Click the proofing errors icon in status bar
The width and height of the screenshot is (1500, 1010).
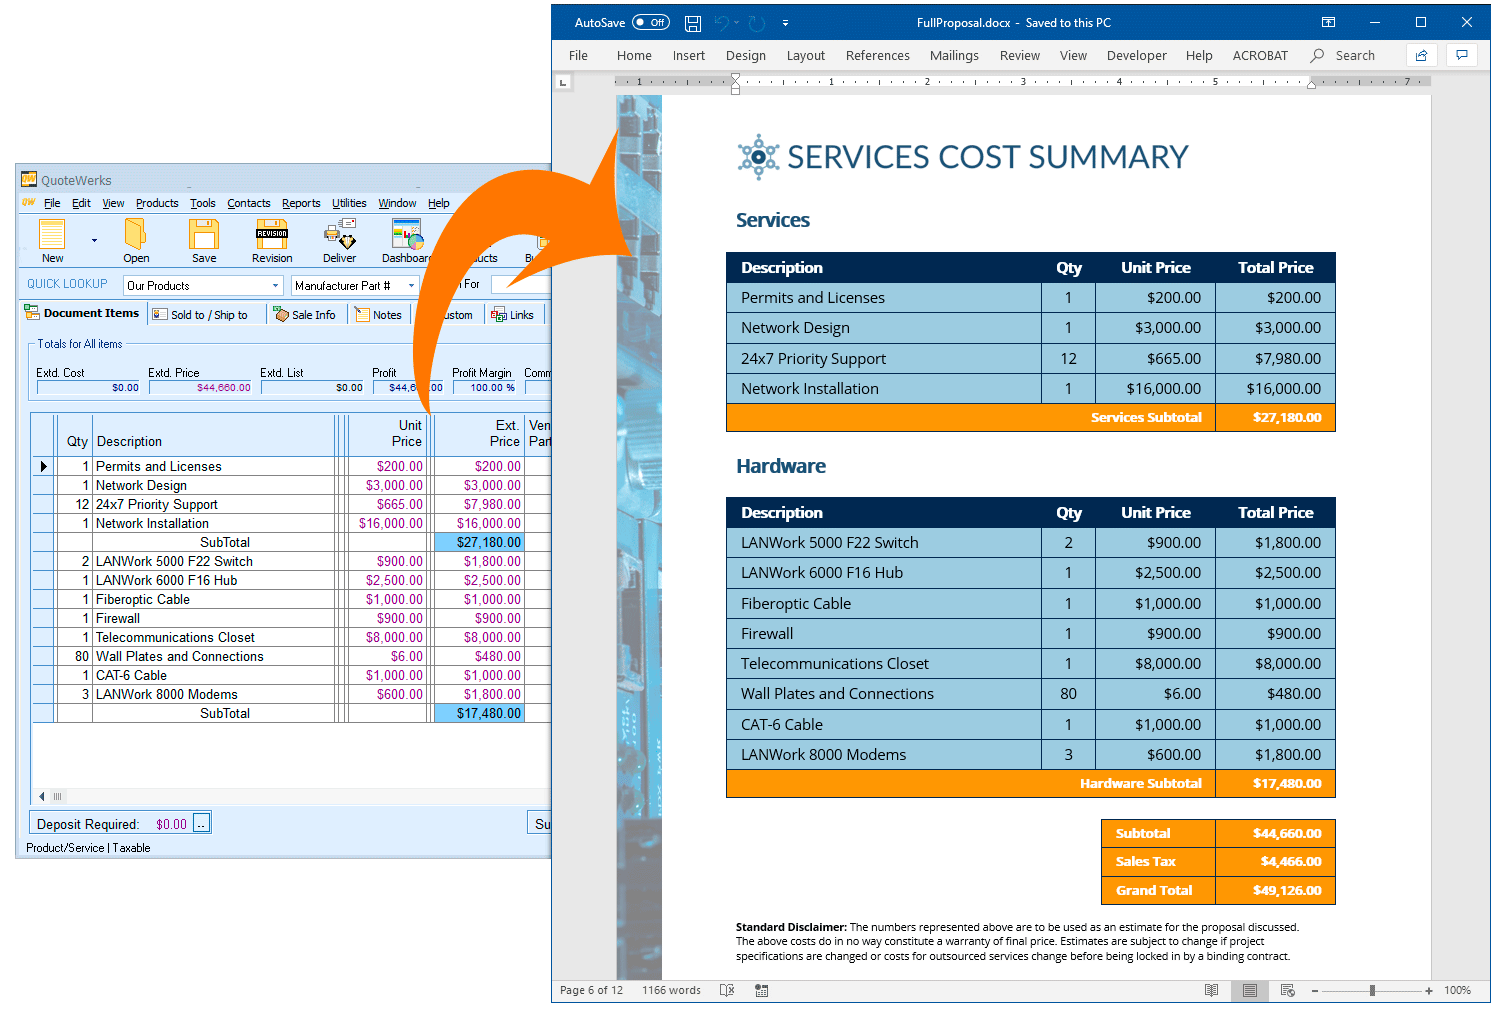pyautogui.click(x=727, y=990)
